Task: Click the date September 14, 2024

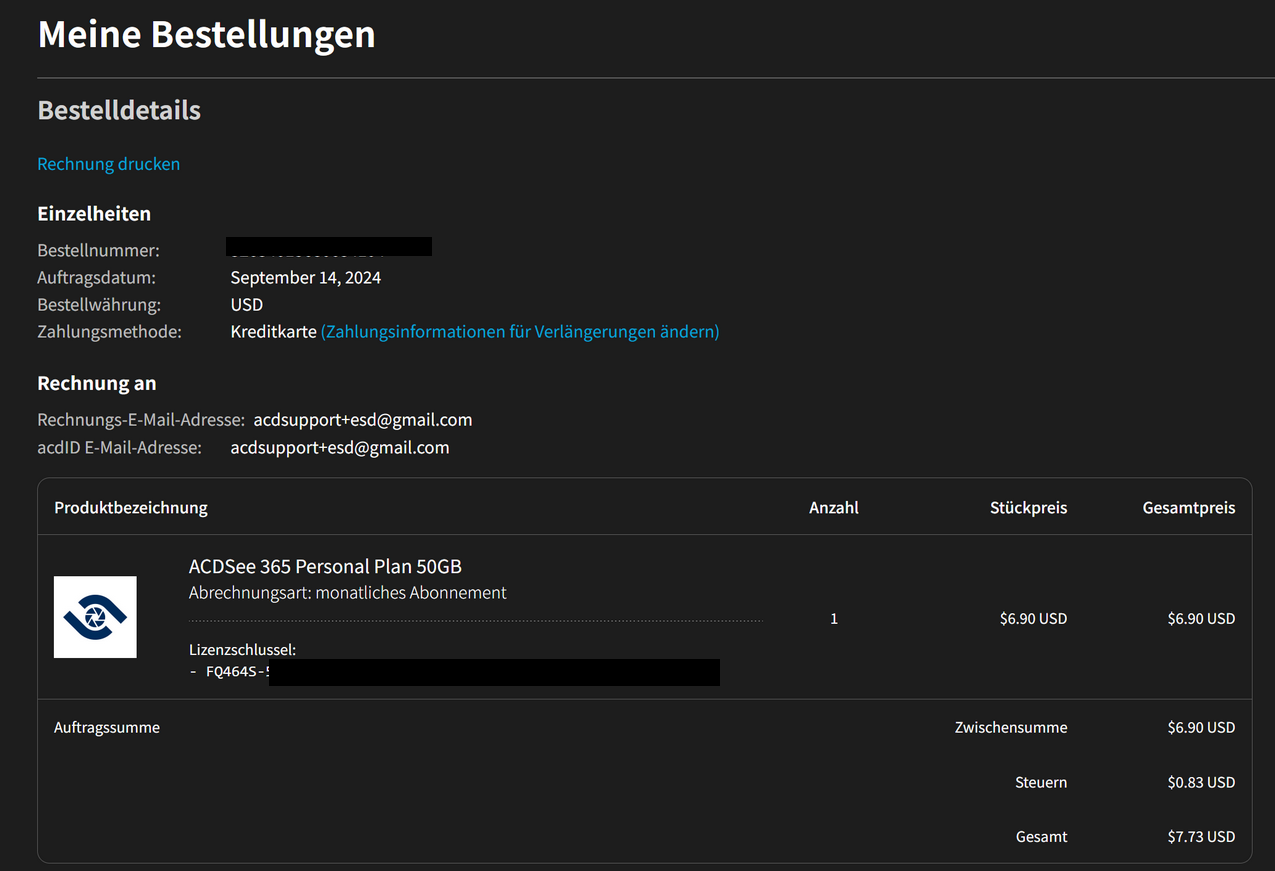Action: coord(306,277)
